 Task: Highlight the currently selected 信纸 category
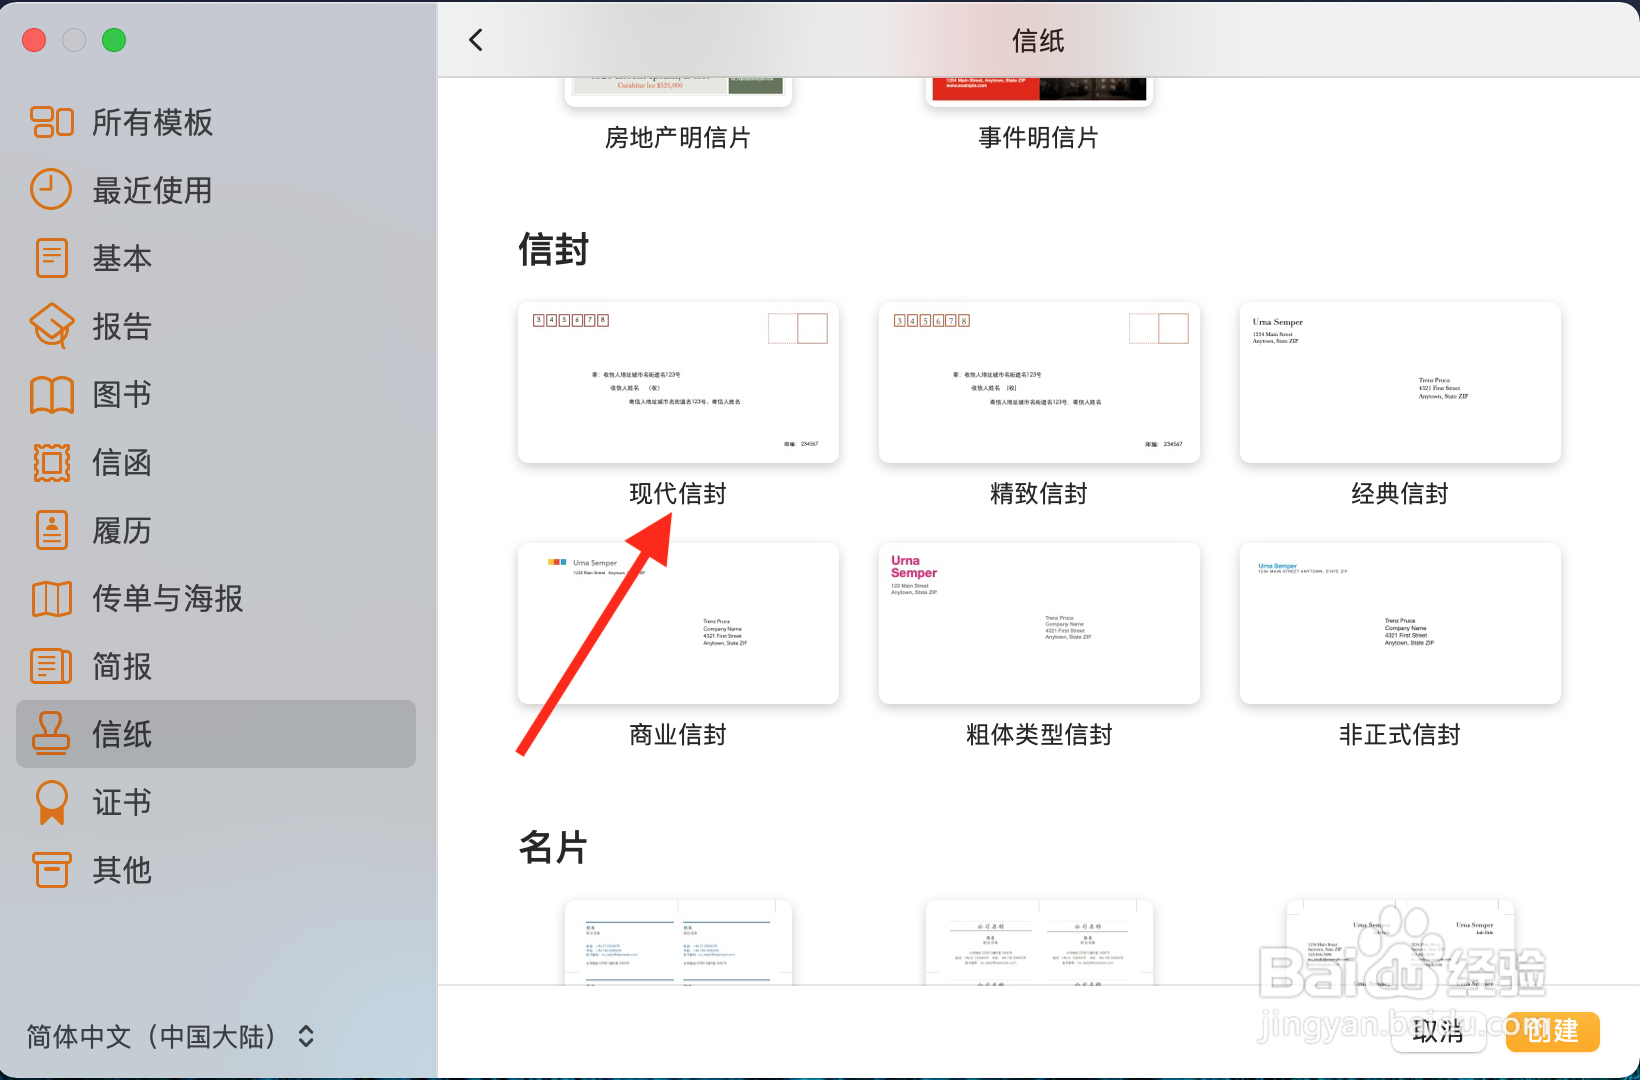tap(121, 734)
